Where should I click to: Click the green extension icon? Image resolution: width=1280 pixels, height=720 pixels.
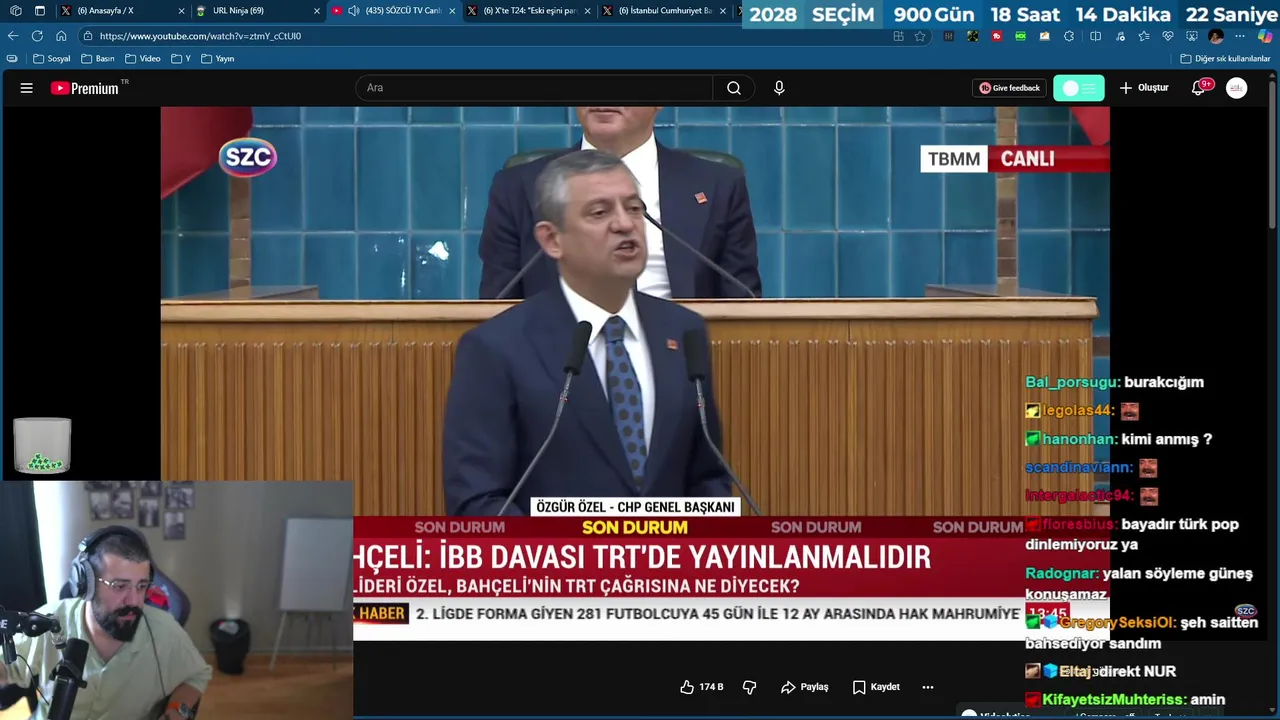coord(1020,36)
